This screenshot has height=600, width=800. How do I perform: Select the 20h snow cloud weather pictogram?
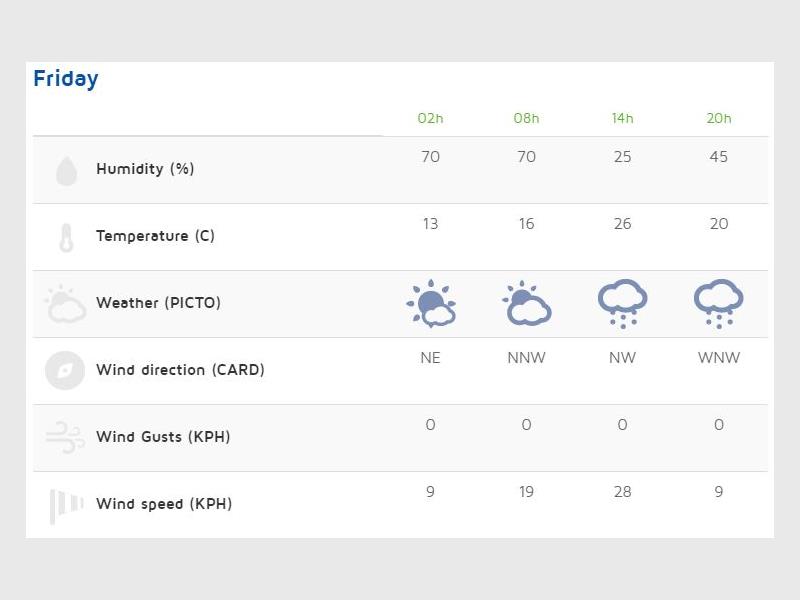click(x=718, y=304)
